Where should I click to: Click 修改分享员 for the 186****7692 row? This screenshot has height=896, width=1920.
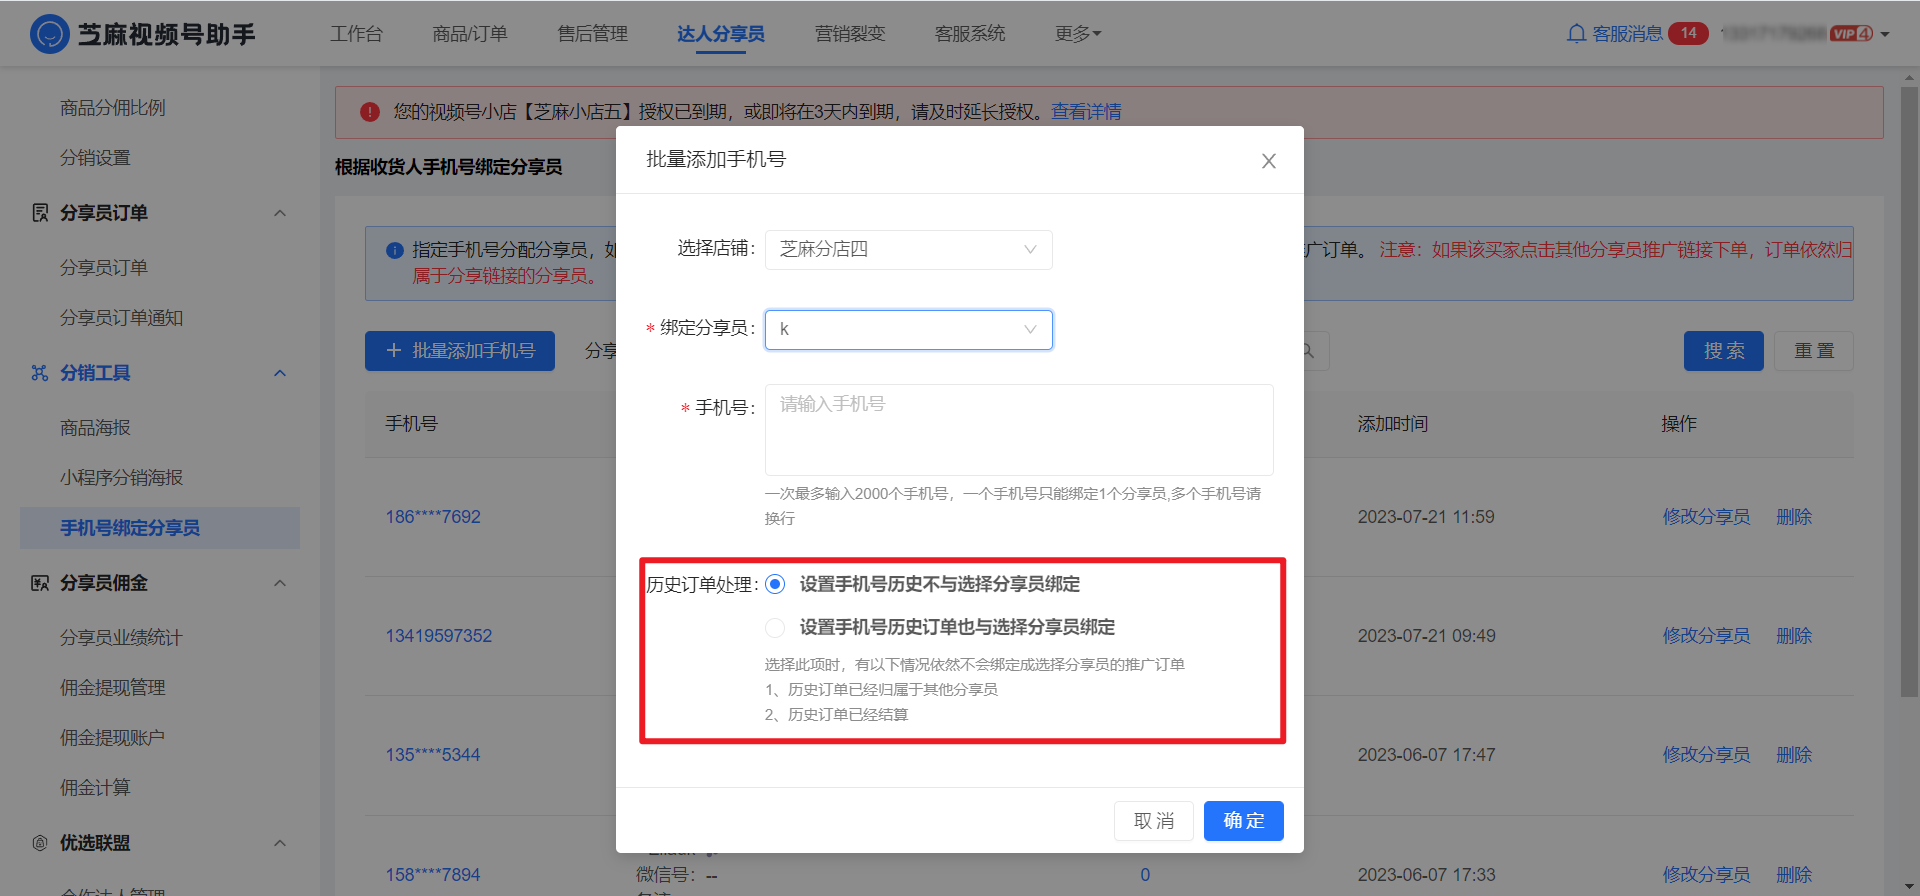point(1706,517)
